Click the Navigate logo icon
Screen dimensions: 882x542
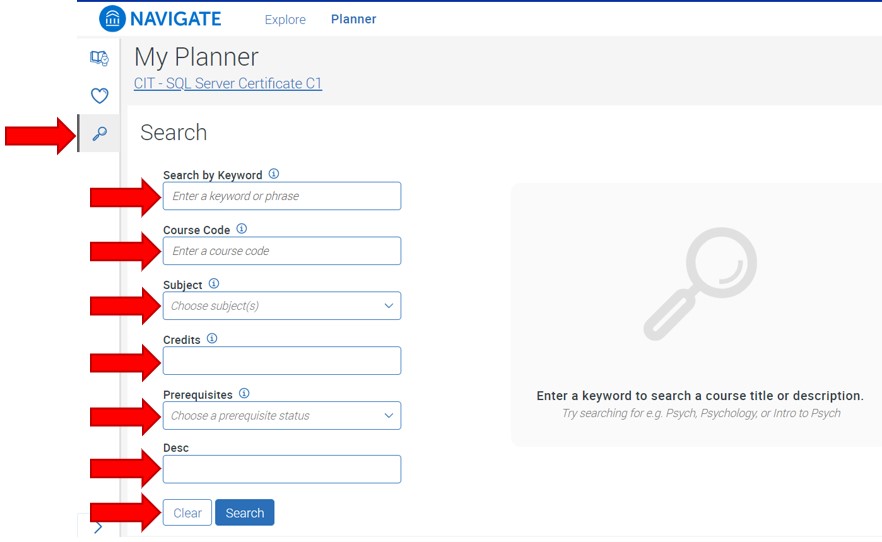click(113, 19)
